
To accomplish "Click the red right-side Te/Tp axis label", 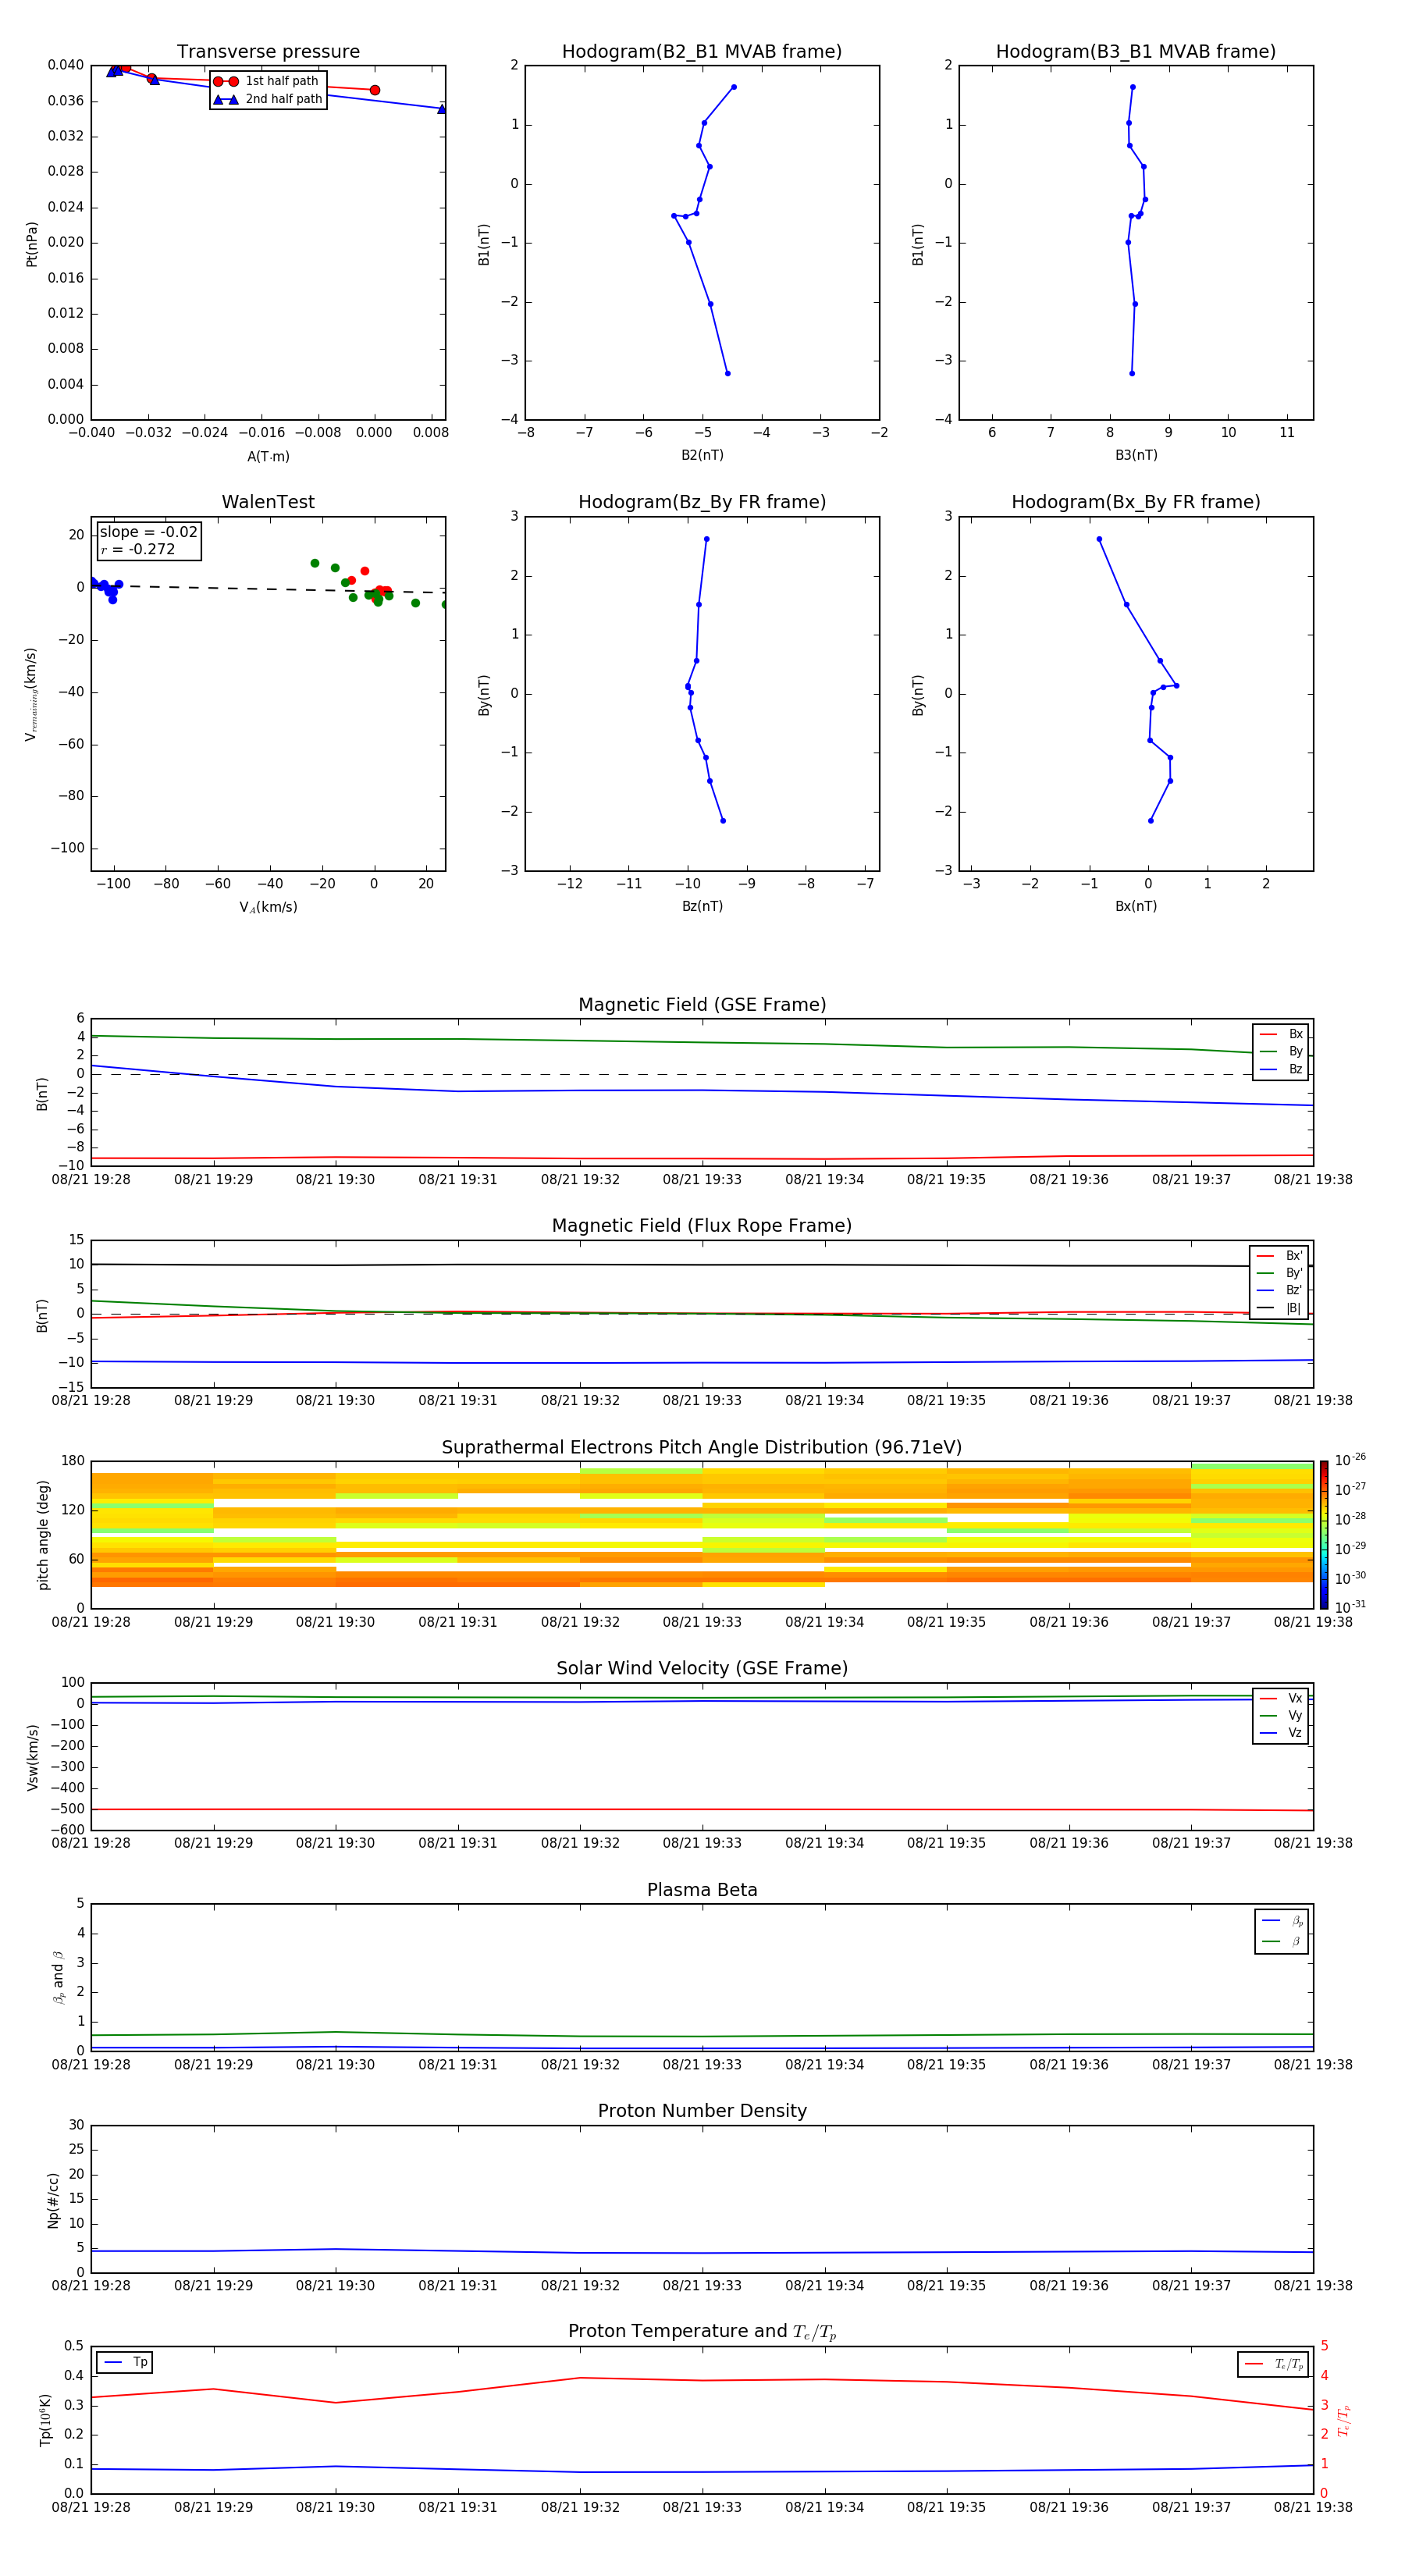I will pos(1343,2420).
